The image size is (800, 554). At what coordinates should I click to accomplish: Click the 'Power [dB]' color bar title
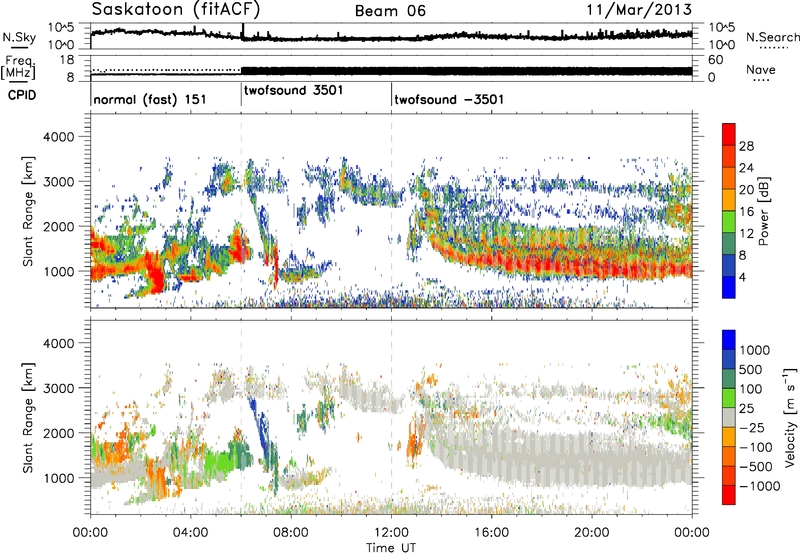(763, 211)
